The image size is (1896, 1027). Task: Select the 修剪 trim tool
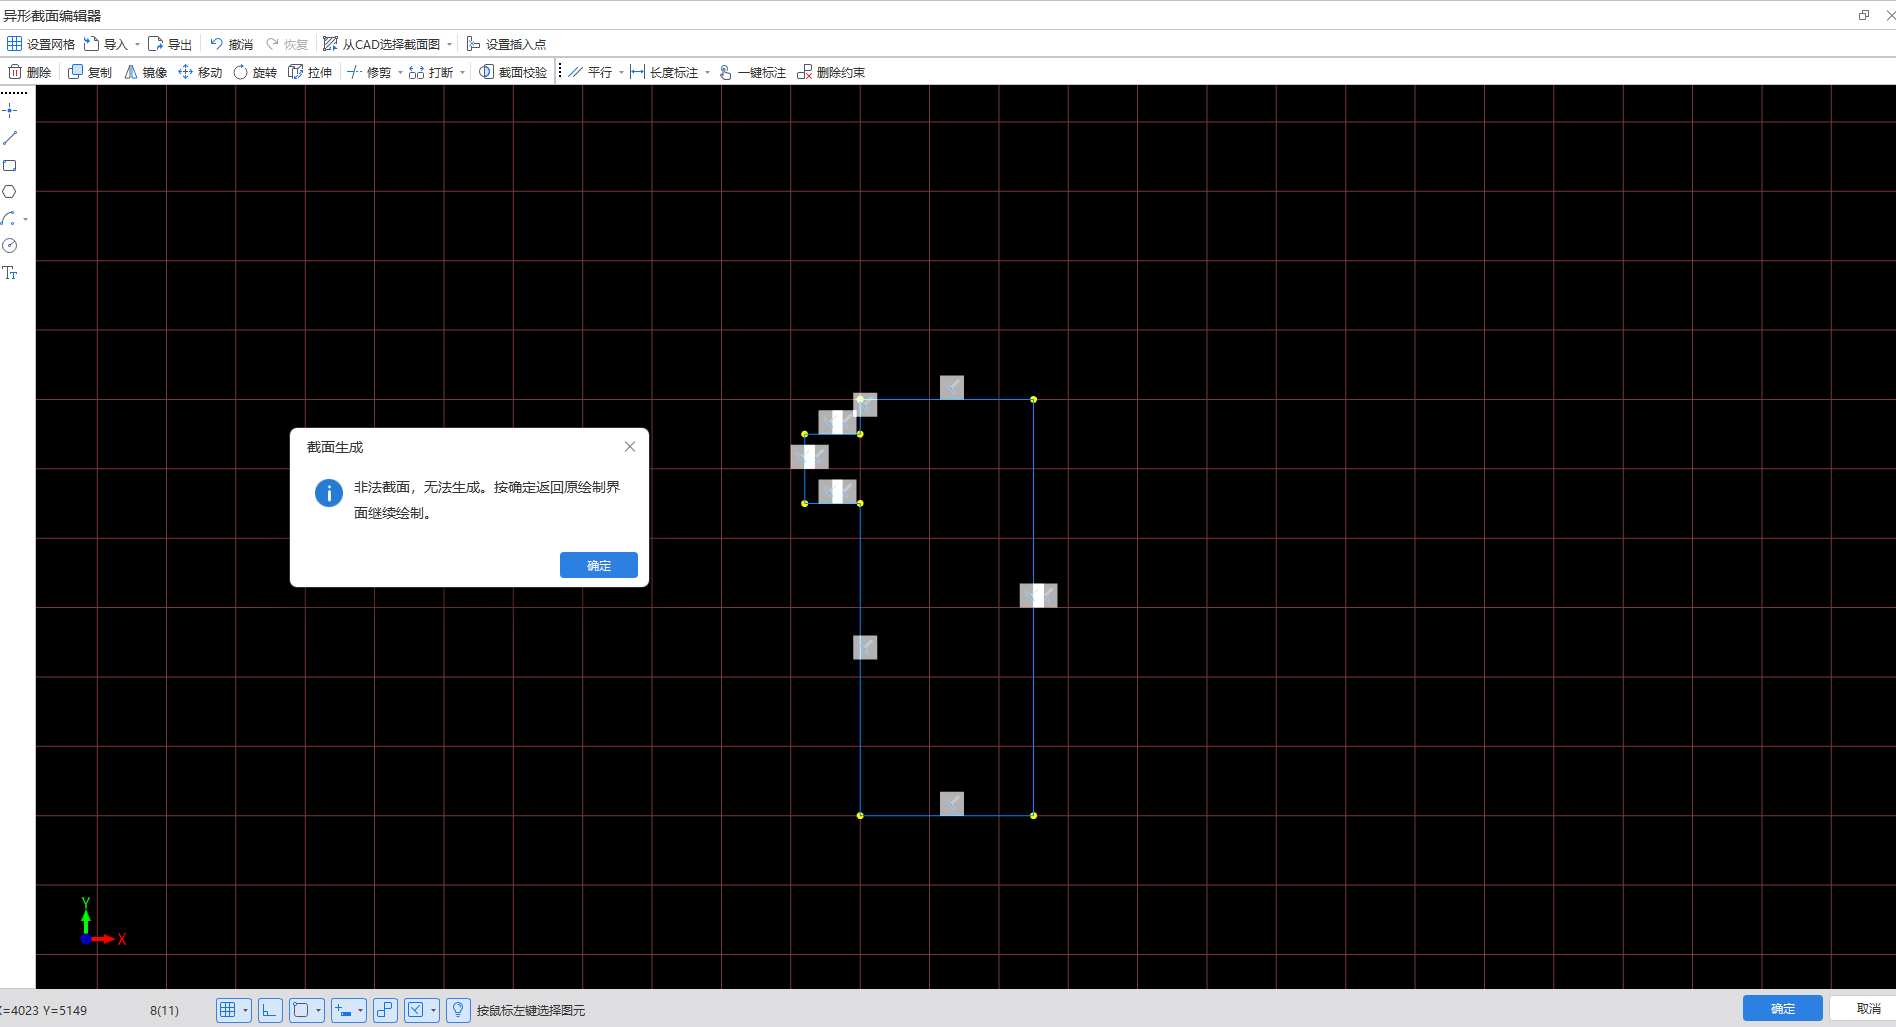coord(369,72)
